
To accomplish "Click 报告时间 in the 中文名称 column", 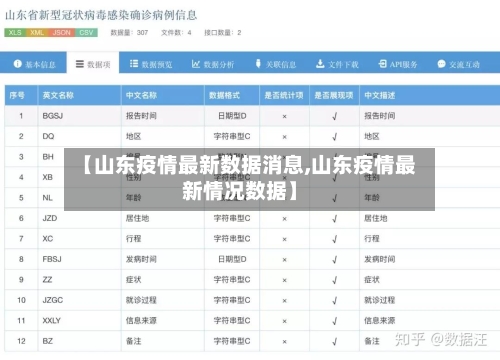I will tap(141, 116).
